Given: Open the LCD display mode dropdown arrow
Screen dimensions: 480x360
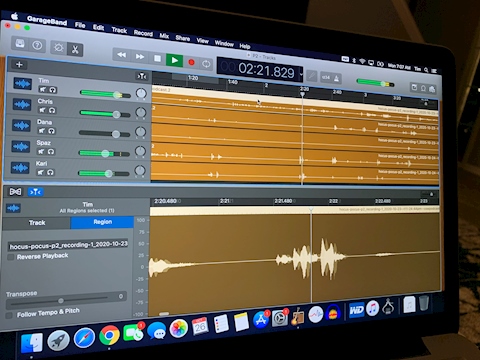Looking at the screenshot, I should [x=301, y=74].
